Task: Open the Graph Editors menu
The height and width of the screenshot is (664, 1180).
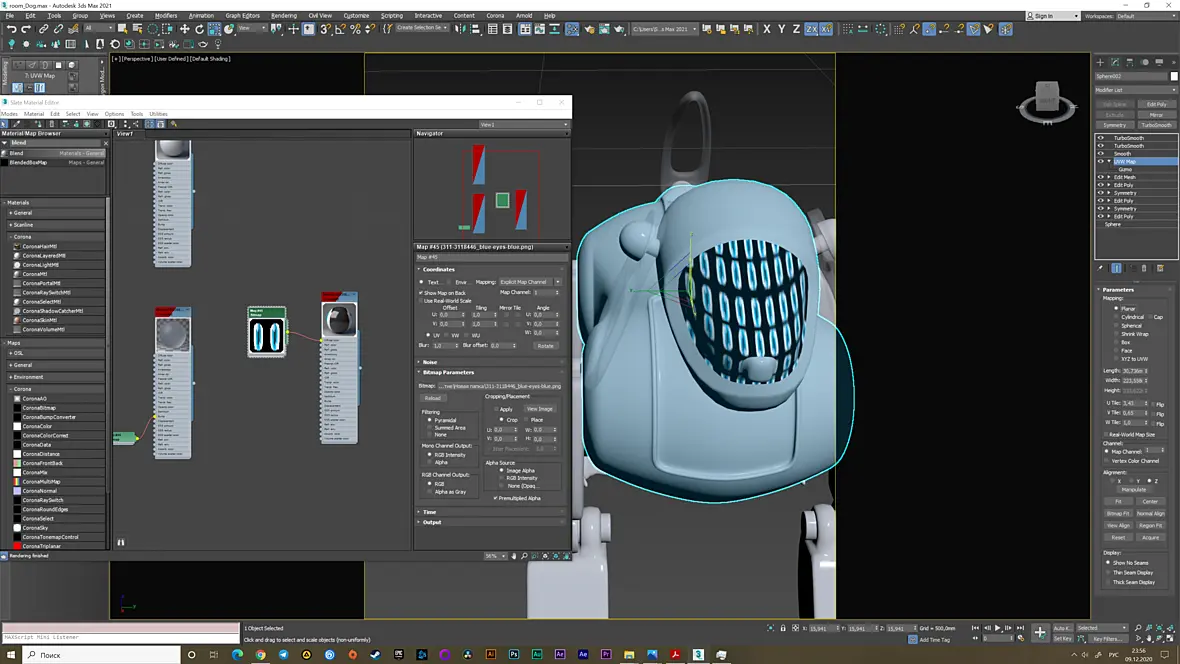Action: (x=242, y=16)
